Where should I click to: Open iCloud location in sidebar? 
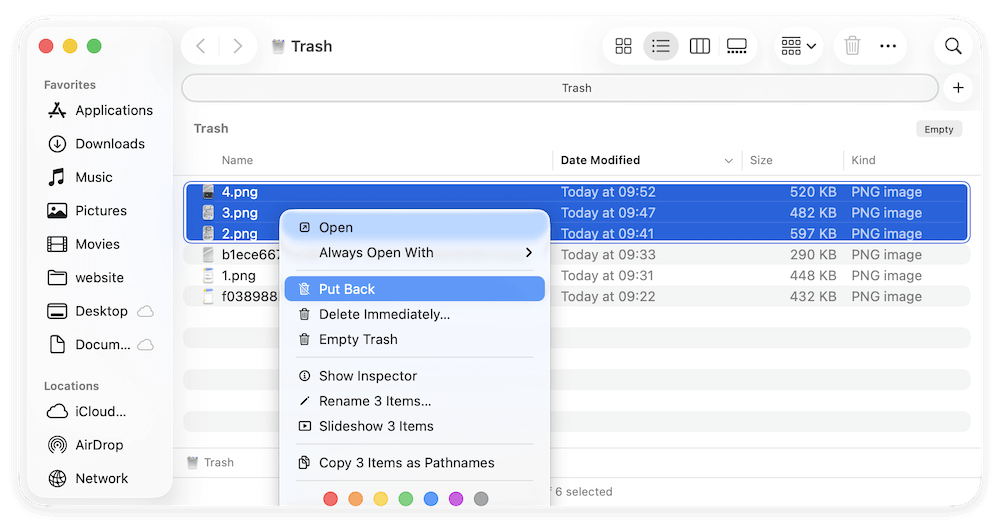(x=87, y=411)
